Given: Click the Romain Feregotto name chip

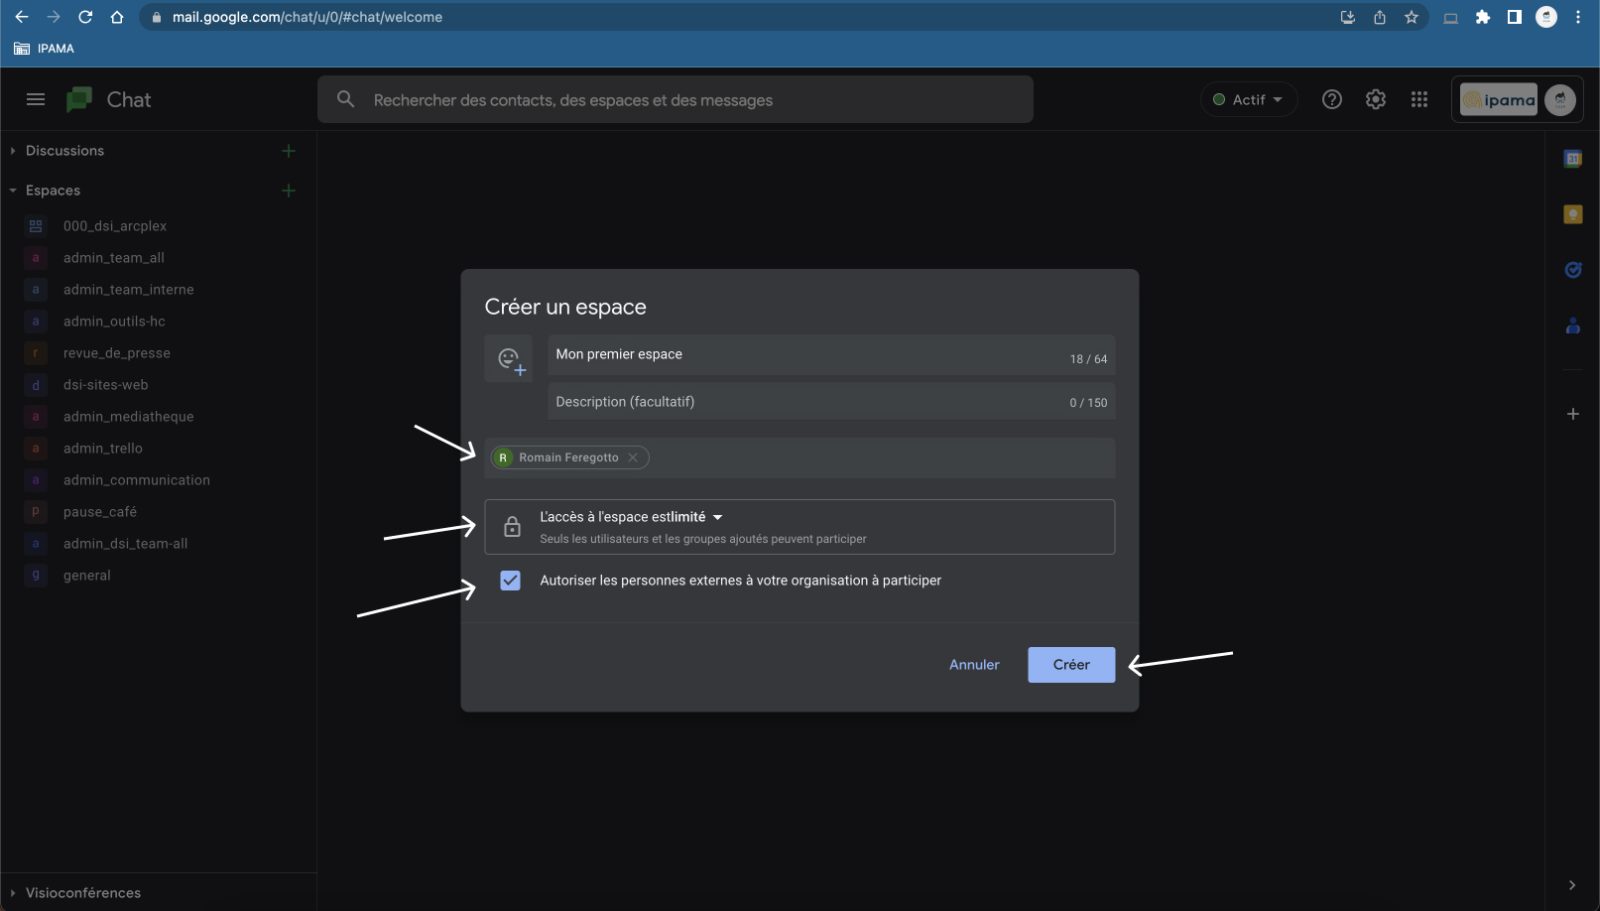Looking at the screenshot, I should click(x=568, y=457).
